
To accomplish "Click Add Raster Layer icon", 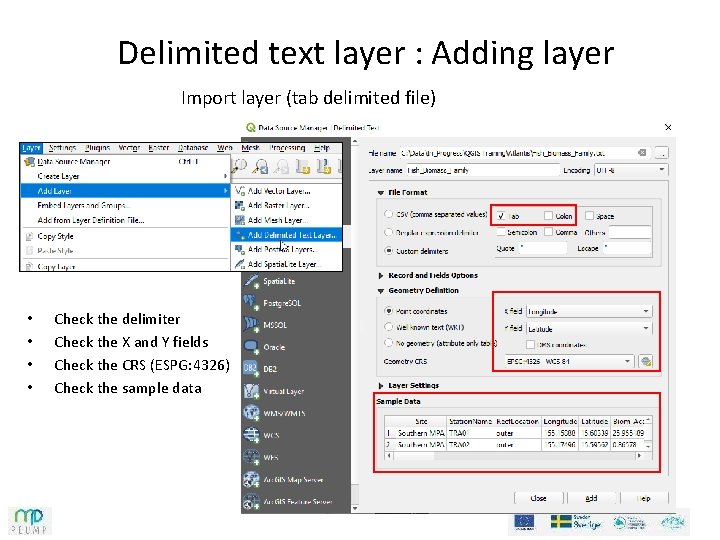I will [x=240, y=205].
